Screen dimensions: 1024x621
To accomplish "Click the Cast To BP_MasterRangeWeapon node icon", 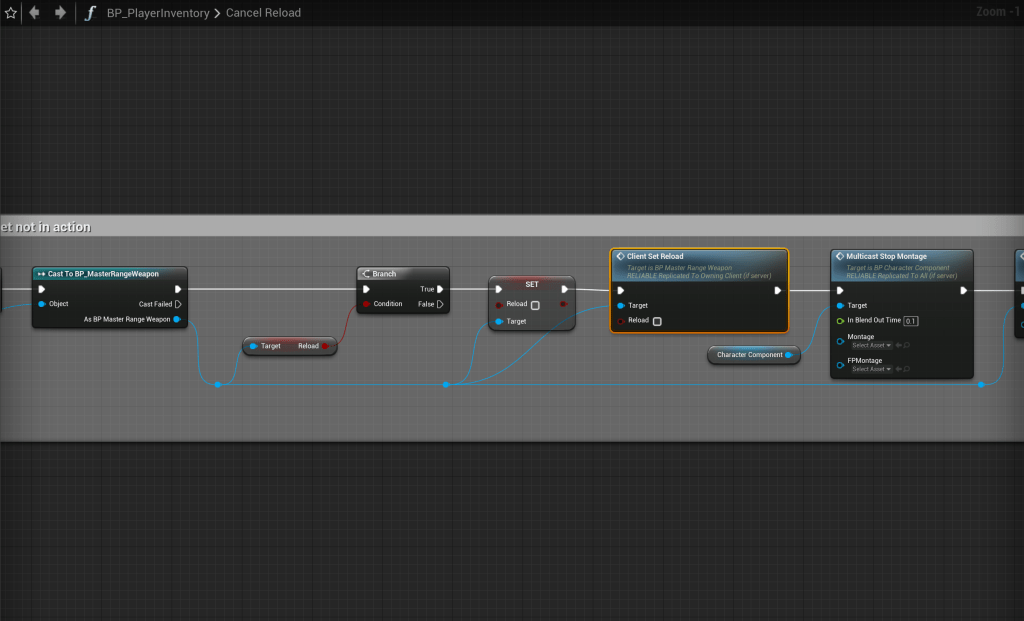I will [x=41, y=274].
